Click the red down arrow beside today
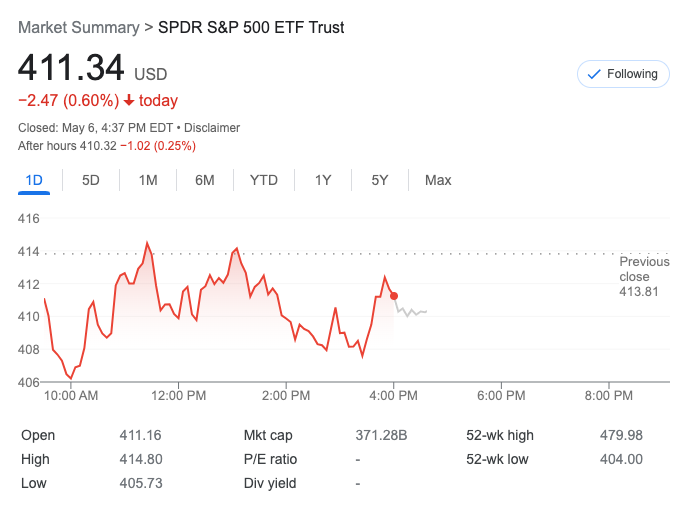684x505 pixels. click(129, 101)
